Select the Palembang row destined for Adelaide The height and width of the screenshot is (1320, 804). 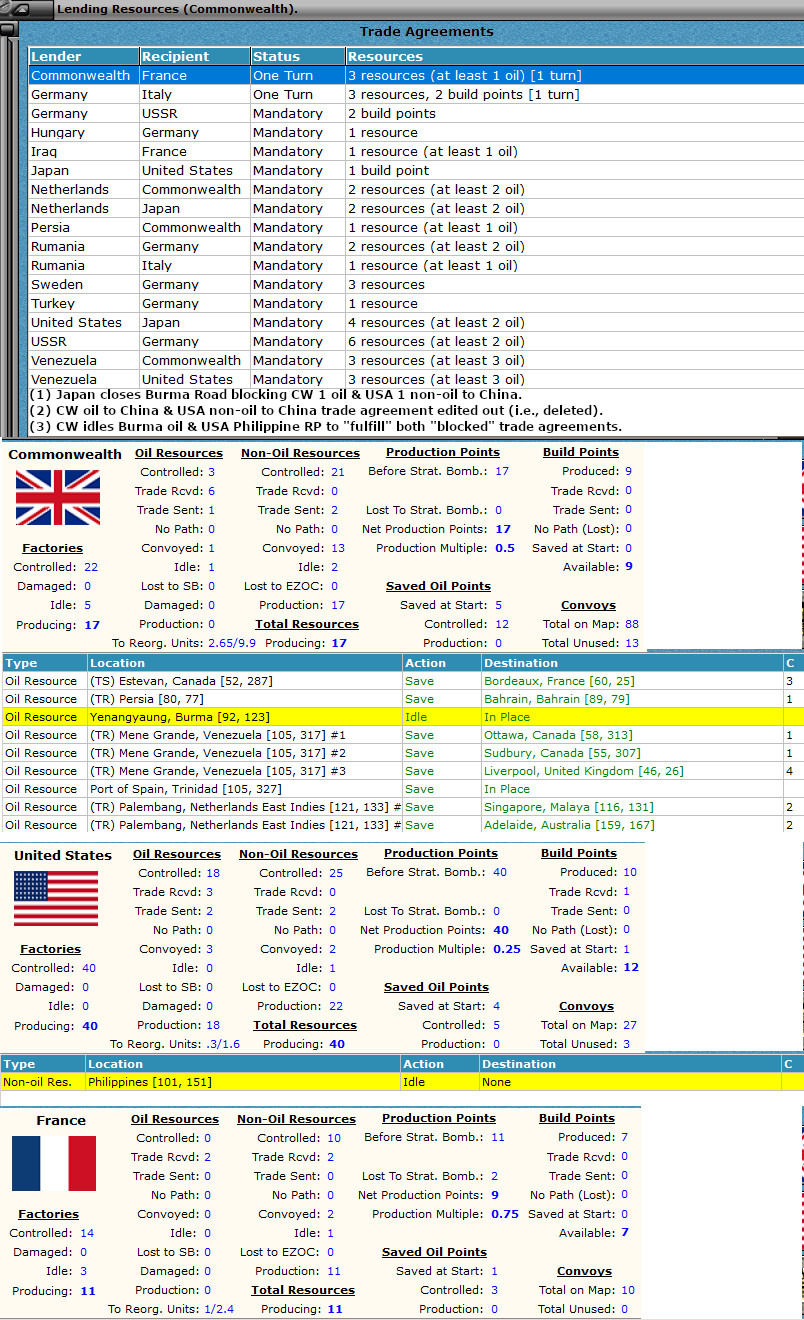coord(402,825)
